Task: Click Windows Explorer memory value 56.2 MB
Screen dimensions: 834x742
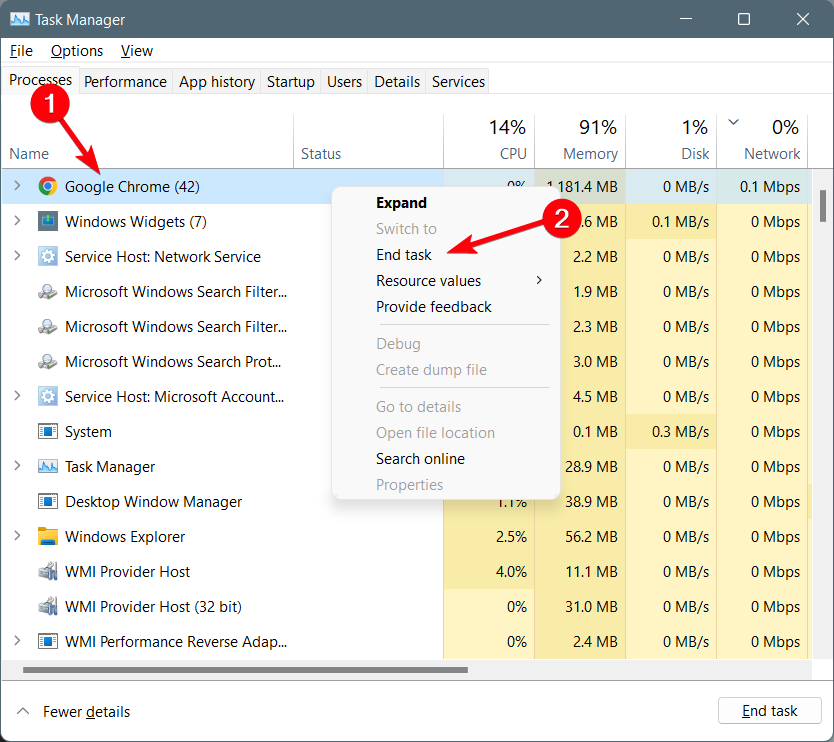Action: click(591, 536)
